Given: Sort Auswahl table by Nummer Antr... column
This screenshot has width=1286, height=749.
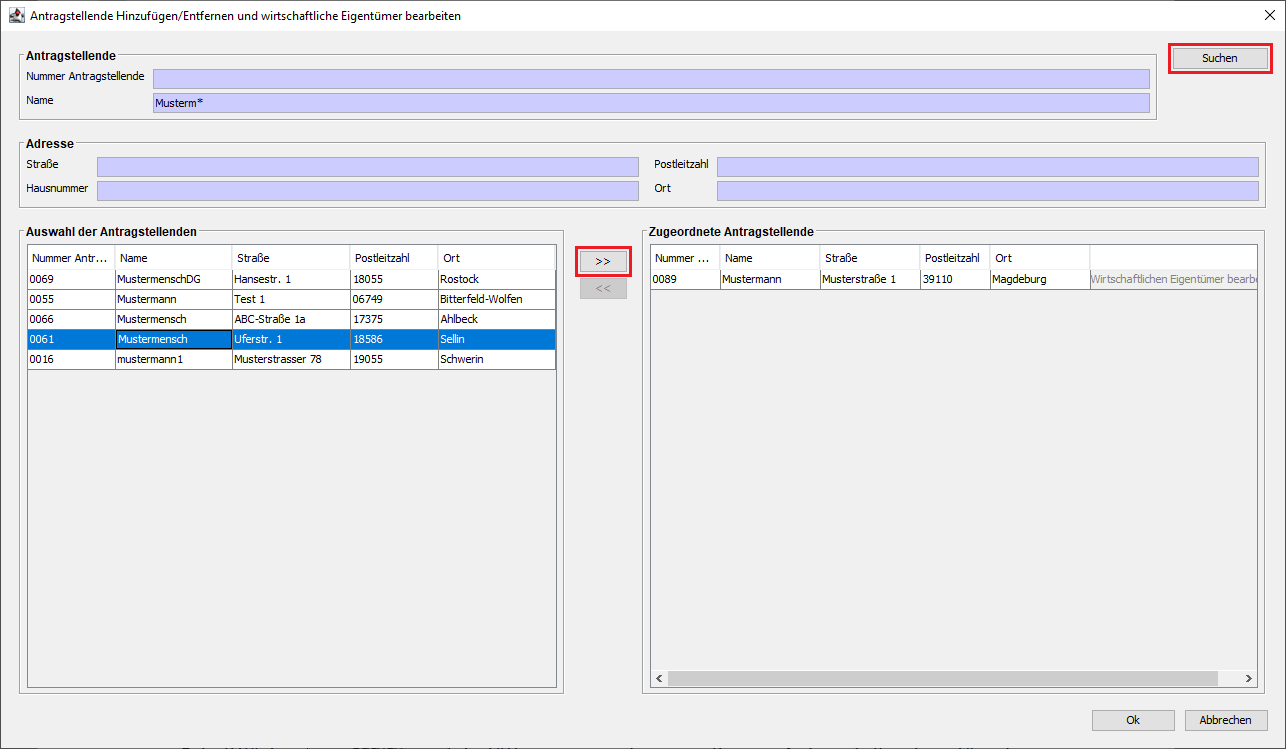Looking at the screenshot, I should point(71,258).
